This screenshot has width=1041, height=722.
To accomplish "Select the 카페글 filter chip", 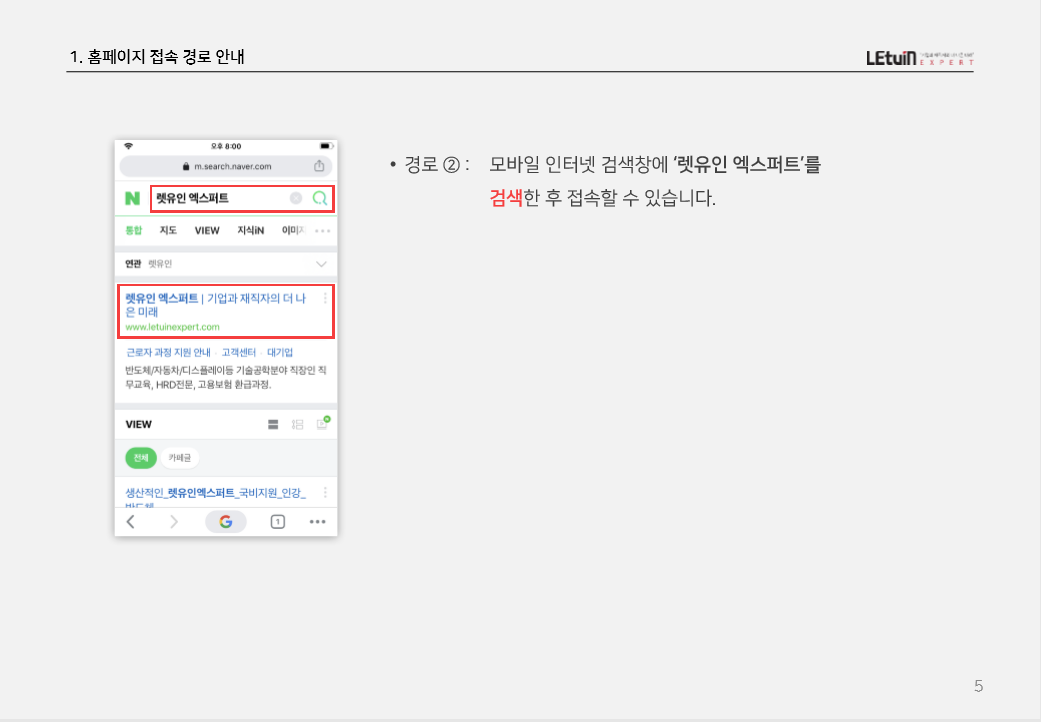I will 180,458.
